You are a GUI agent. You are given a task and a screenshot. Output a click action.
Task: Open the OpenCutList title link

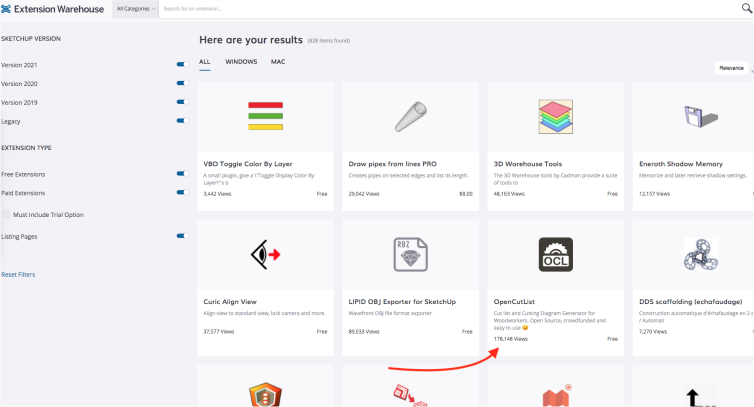click(x=517, y=301)
